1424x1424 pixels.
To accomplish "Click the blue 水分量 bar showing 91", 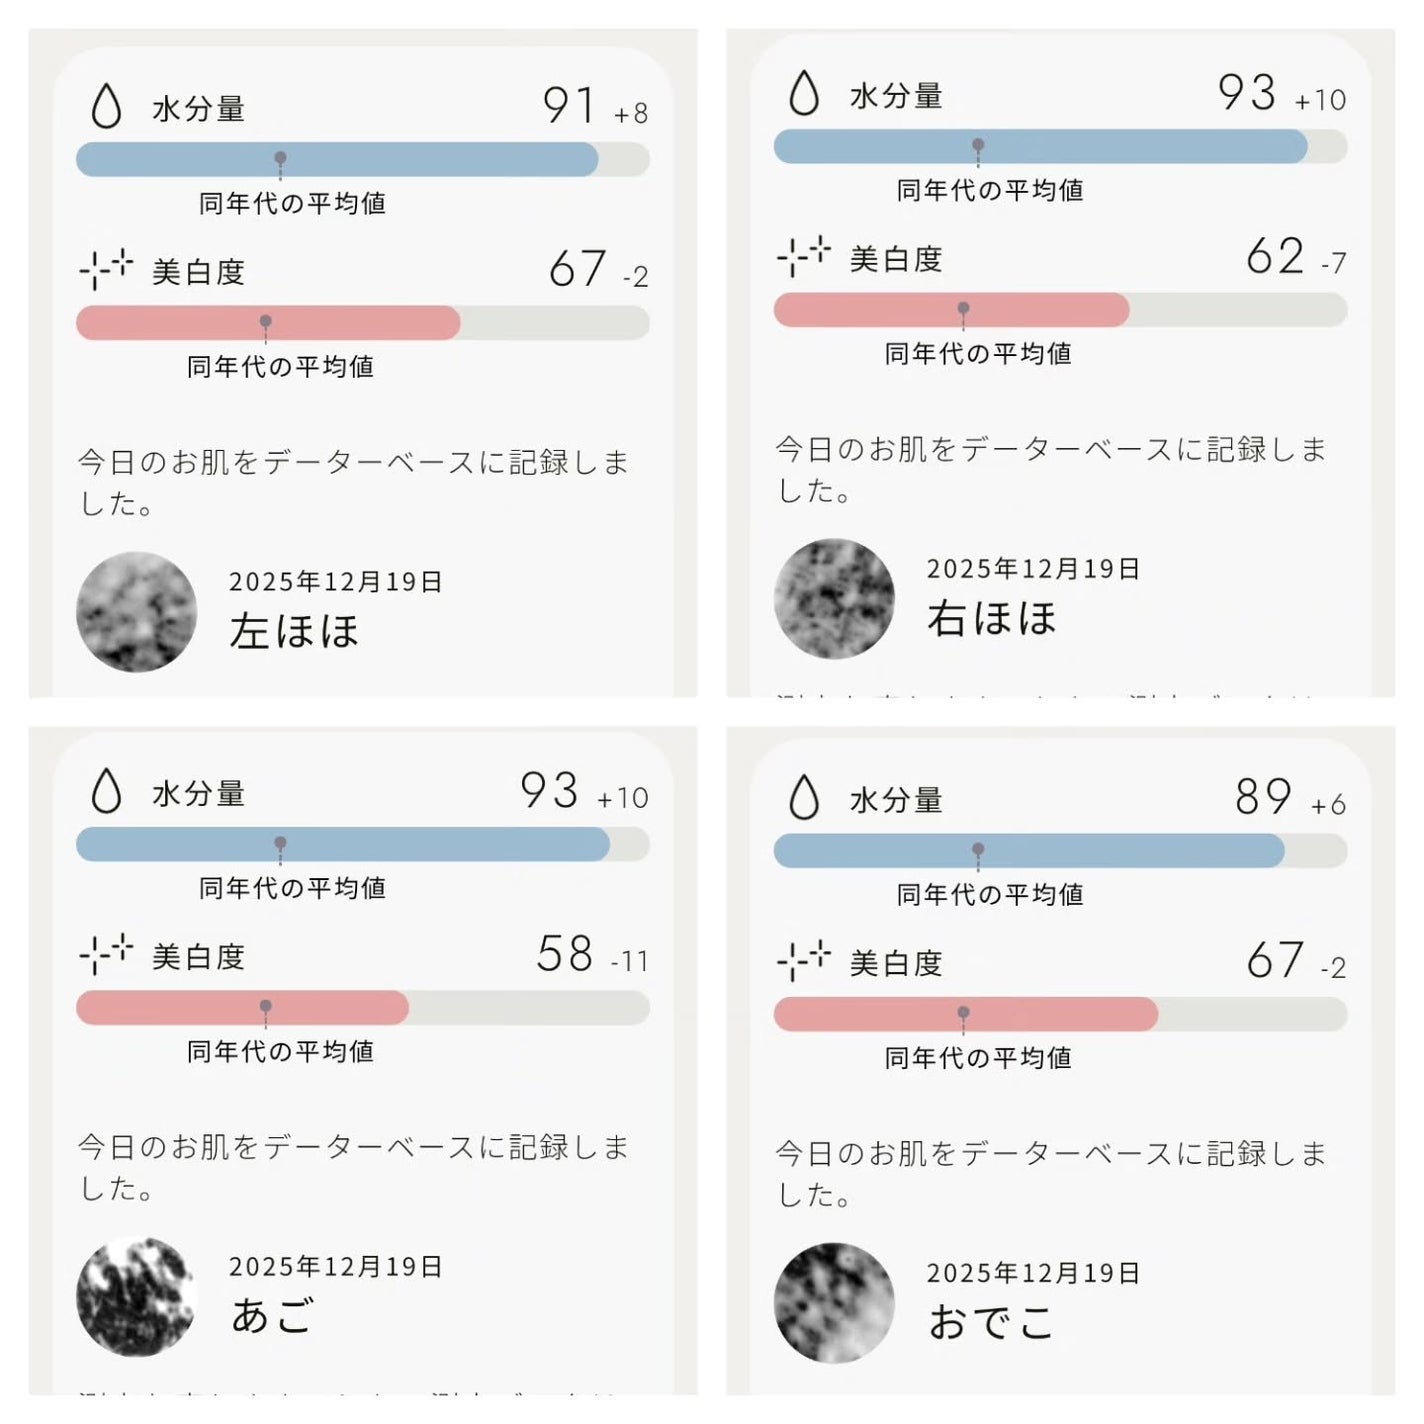I will pos(336,160).
